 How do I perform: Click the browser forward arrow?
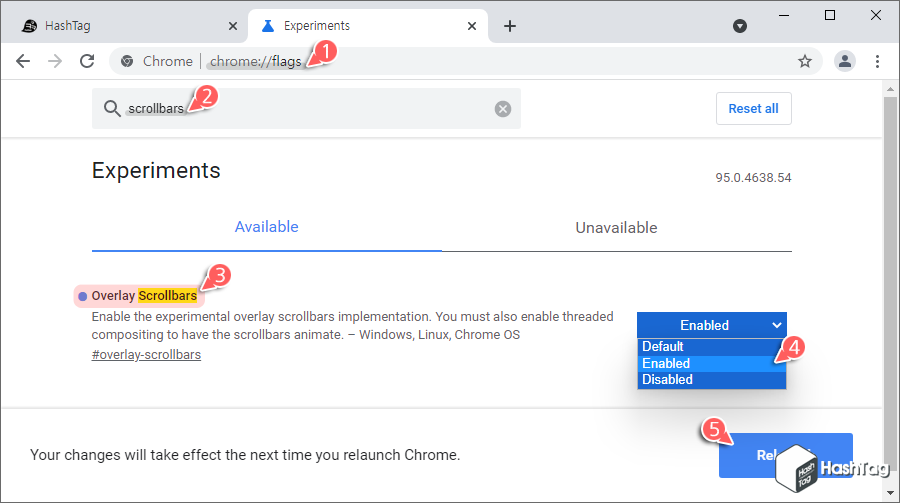point(55,61)
